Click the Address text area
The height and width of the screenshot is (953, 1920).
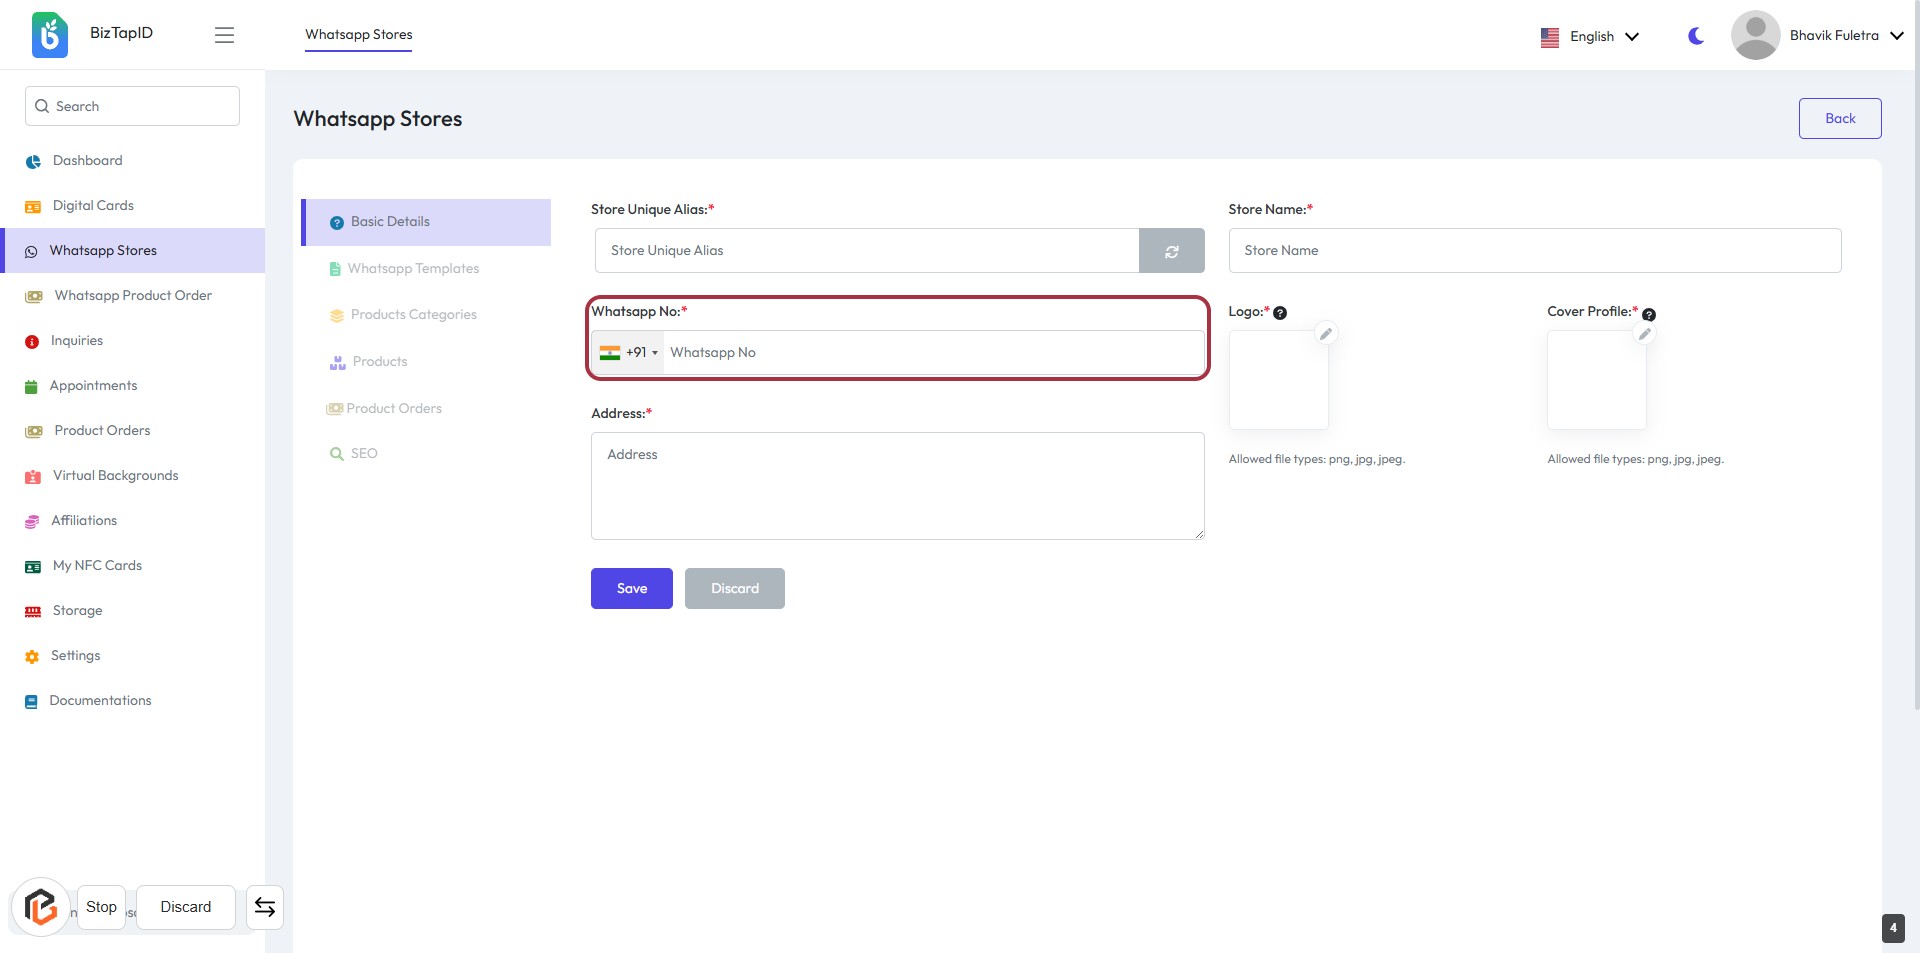897,486
